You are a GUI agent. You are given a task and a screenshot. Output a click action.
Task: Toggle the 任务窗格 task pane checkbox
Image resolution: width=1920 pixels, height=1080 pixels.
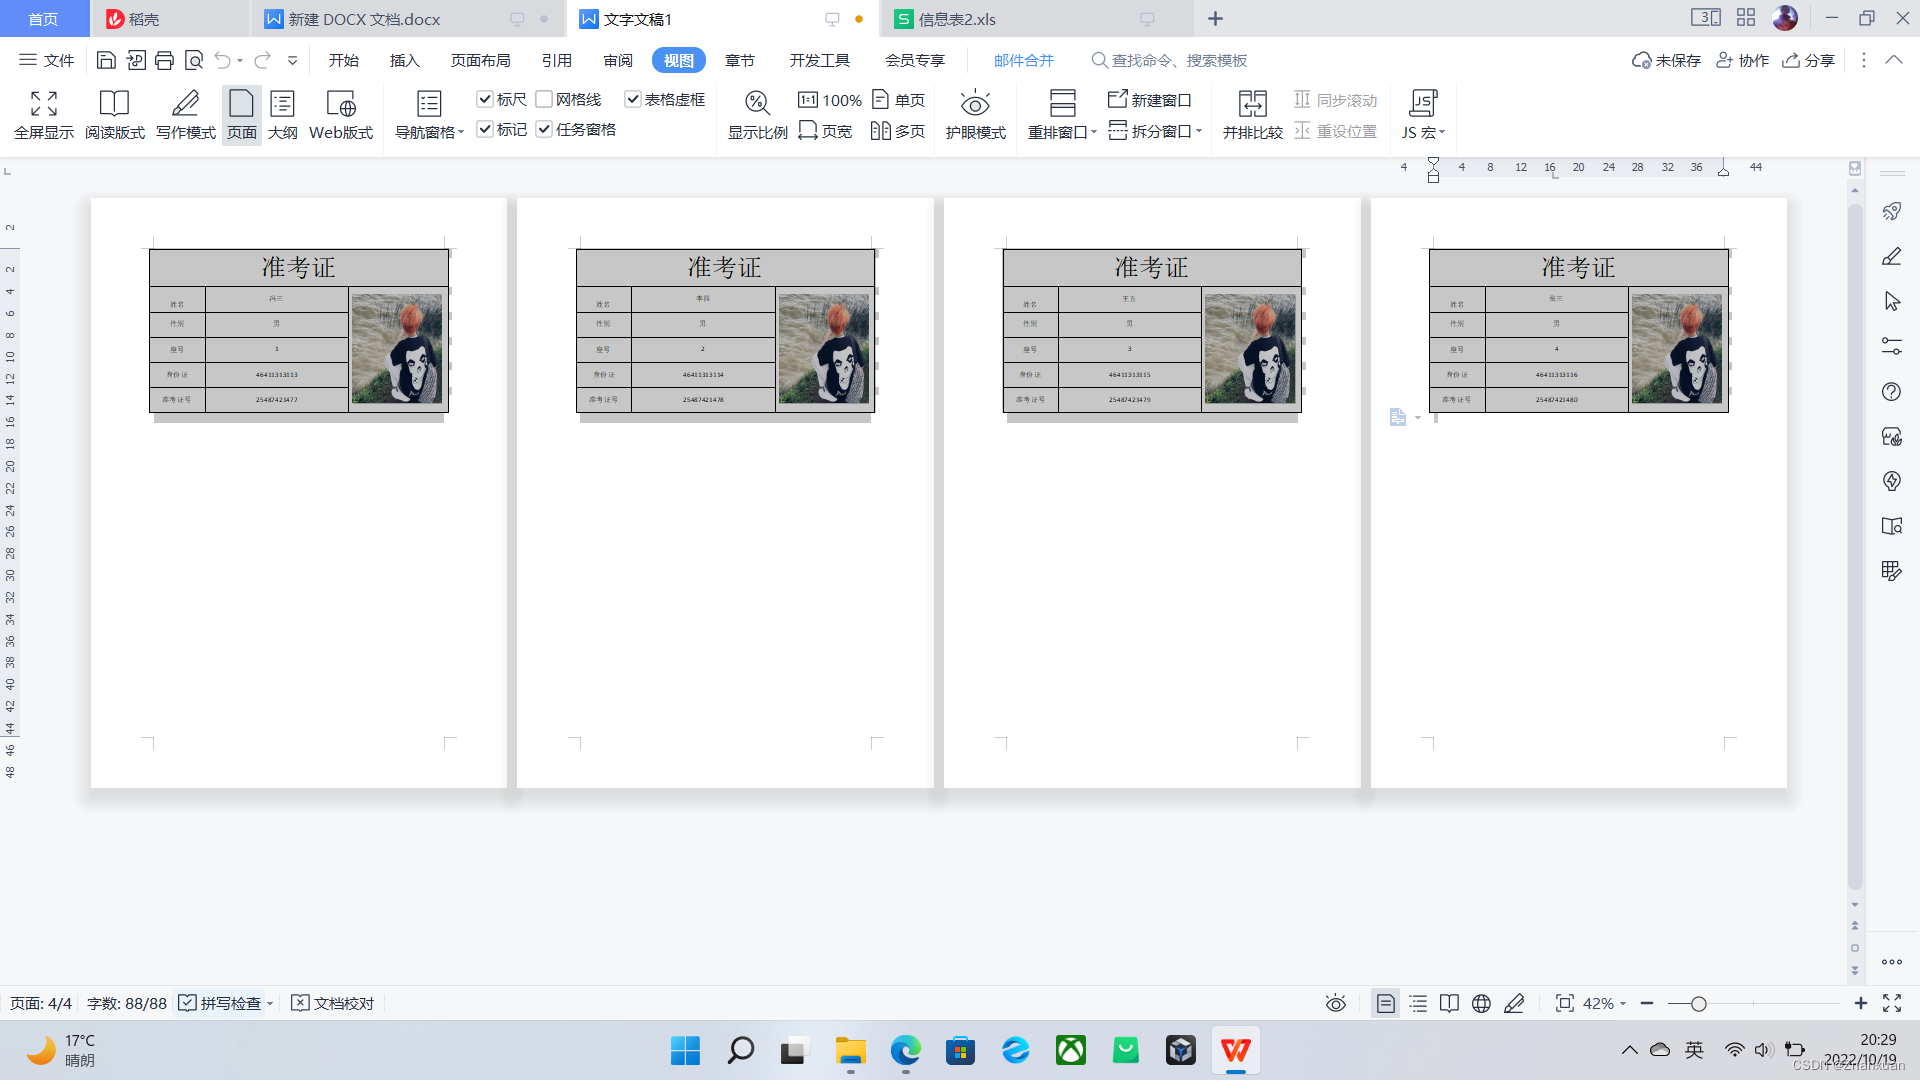544,129
